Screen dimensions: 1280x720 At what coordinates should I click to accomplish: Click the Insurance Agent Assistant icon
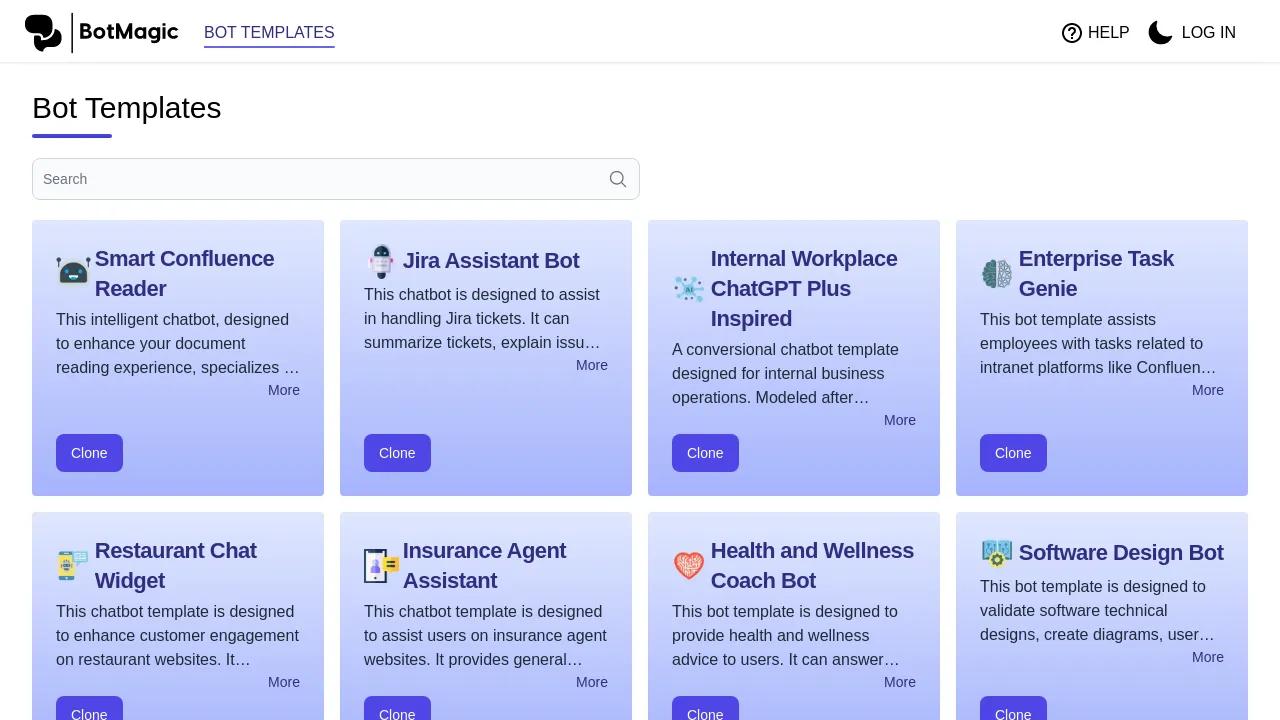pos(382,566)
